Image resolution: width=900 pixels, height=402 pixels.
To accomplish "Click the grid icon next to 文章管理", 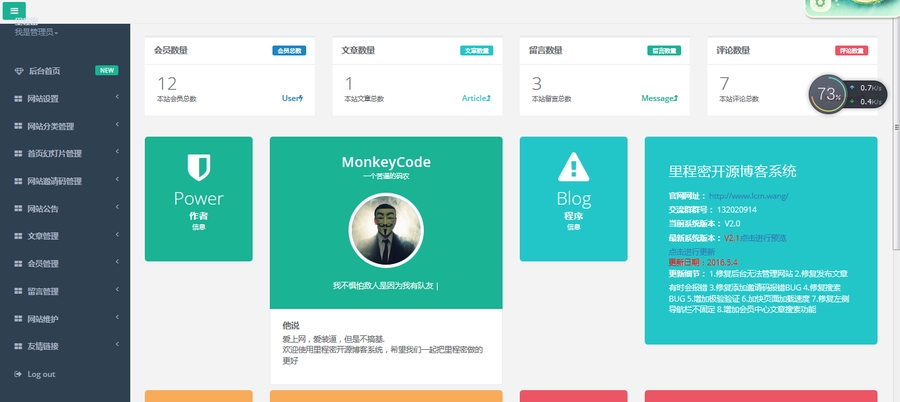I will pyautogui.click(x=18, y=236).
